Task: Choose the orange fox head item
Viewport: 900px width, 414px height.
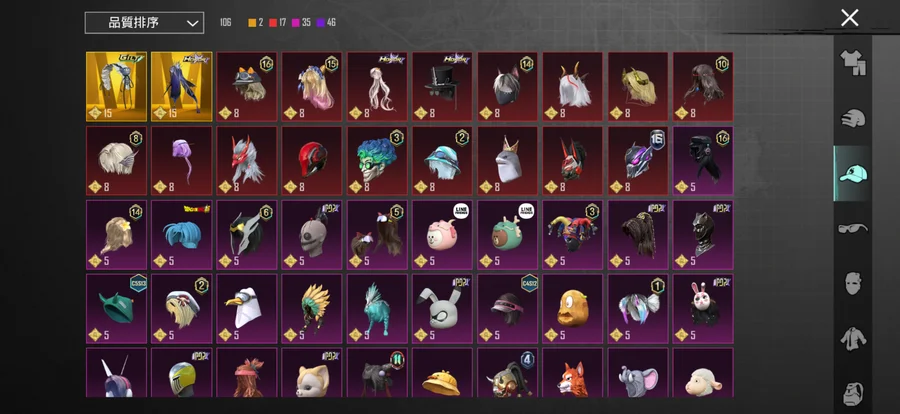Action: pos(572,372)
